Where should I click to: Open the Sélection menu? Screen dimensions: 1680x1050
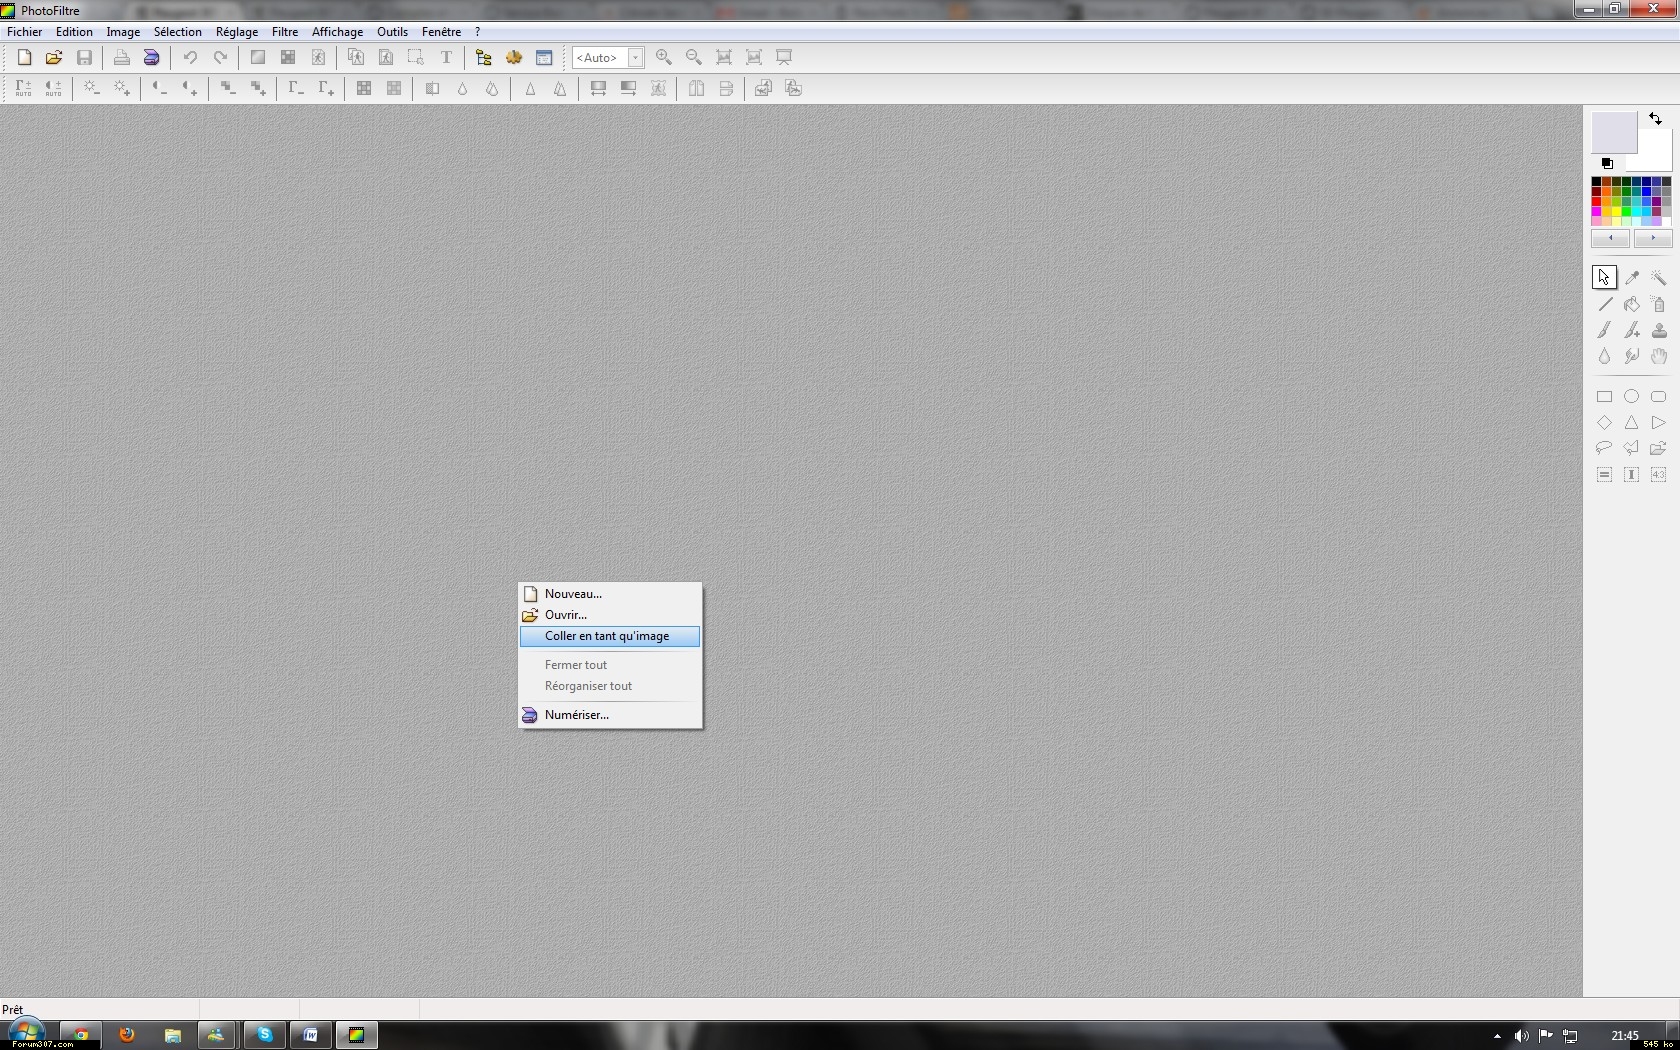click(x=178, y=32)
